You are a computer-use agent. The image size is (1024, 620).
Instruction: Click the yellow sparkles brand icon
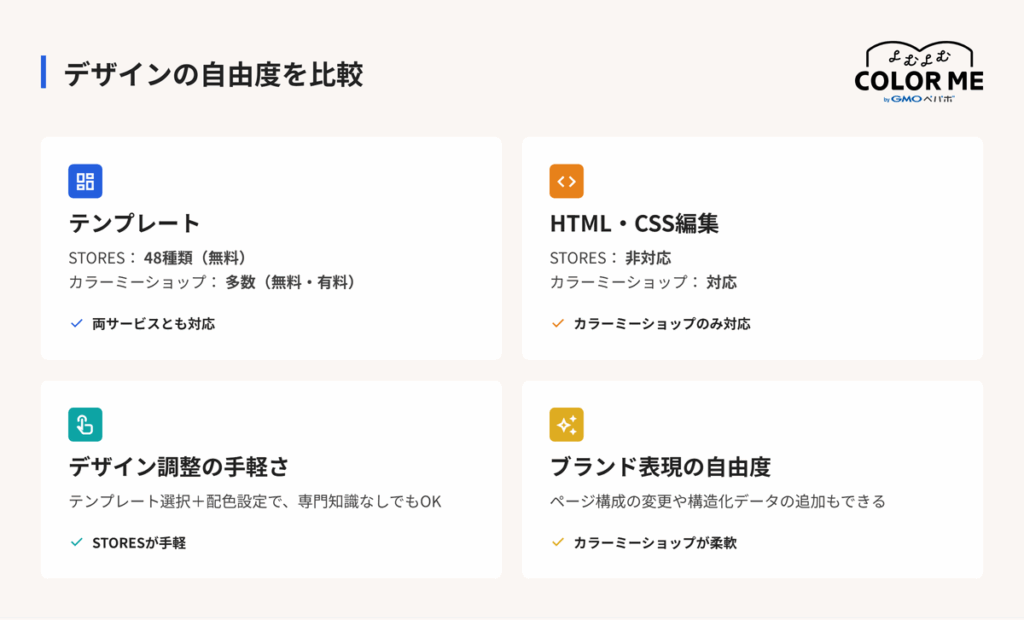pyautogui.click(x=566, y=425)
